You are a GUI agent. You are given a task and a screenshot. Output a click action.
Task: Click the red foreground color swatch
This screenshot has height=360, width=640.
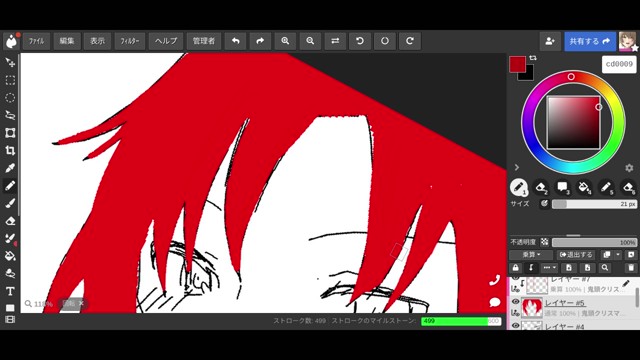tap(517, 64)
